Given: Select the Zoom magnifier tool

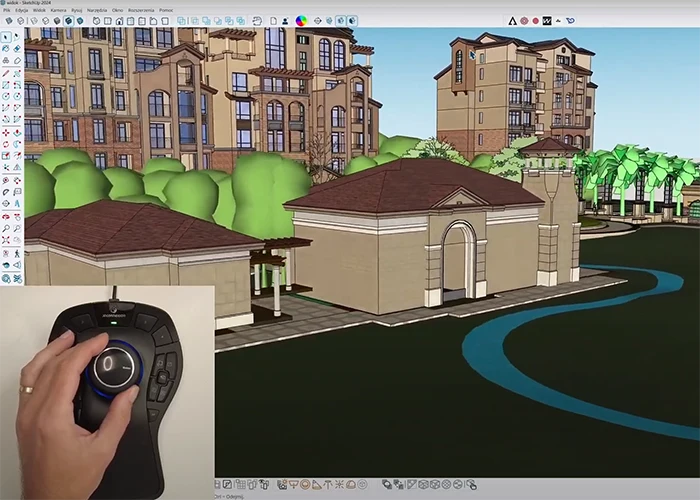Looking at the screenshot, I should (6, 229).
